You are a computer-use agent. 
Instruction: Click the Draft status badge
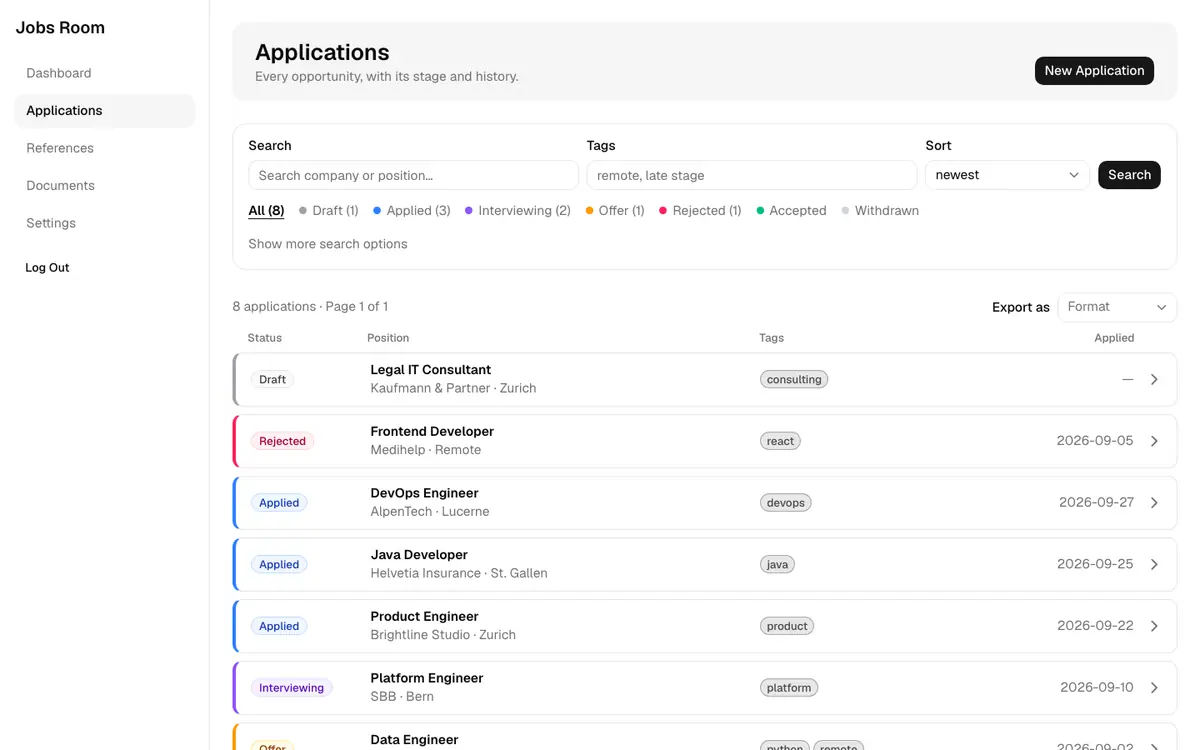click(272, 380)
